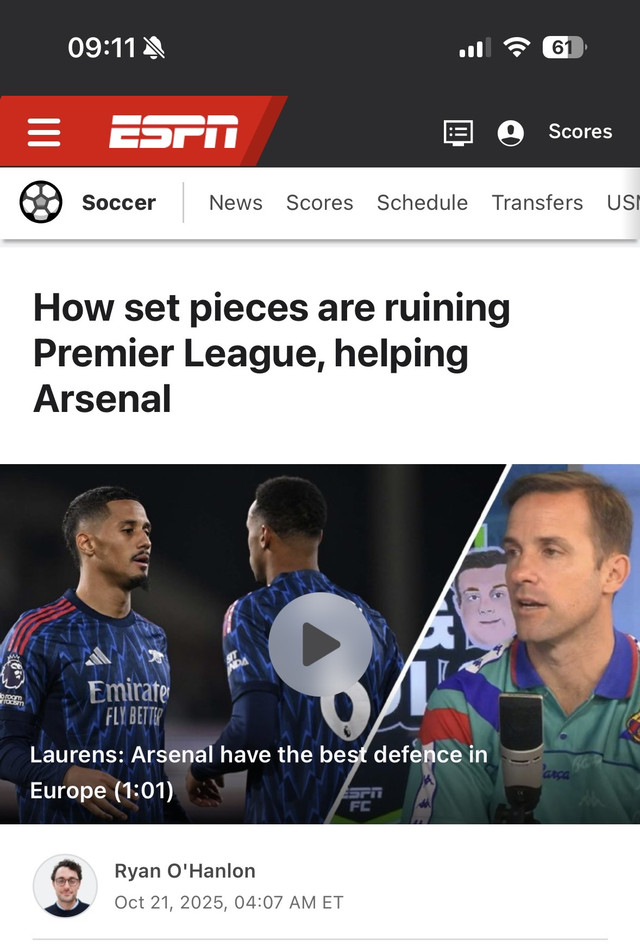The height and width of the screenshot is (944, 640).
Task: Switch to the Schedule tab
Action: 422,202
